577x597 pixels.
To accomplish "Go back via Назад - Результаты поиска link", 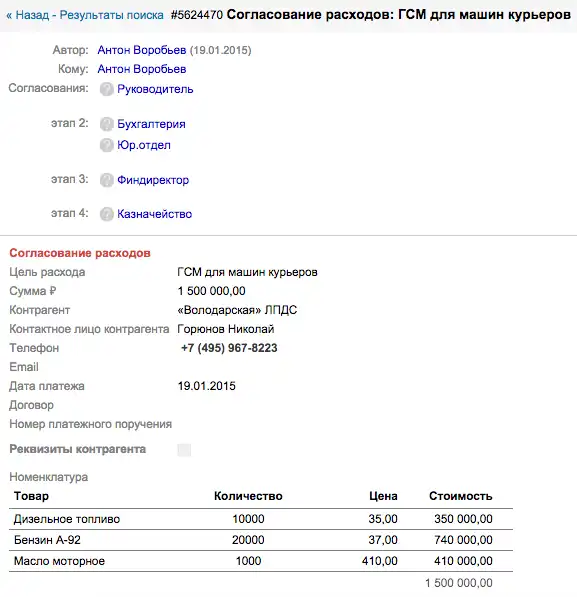I will [85, 15].
